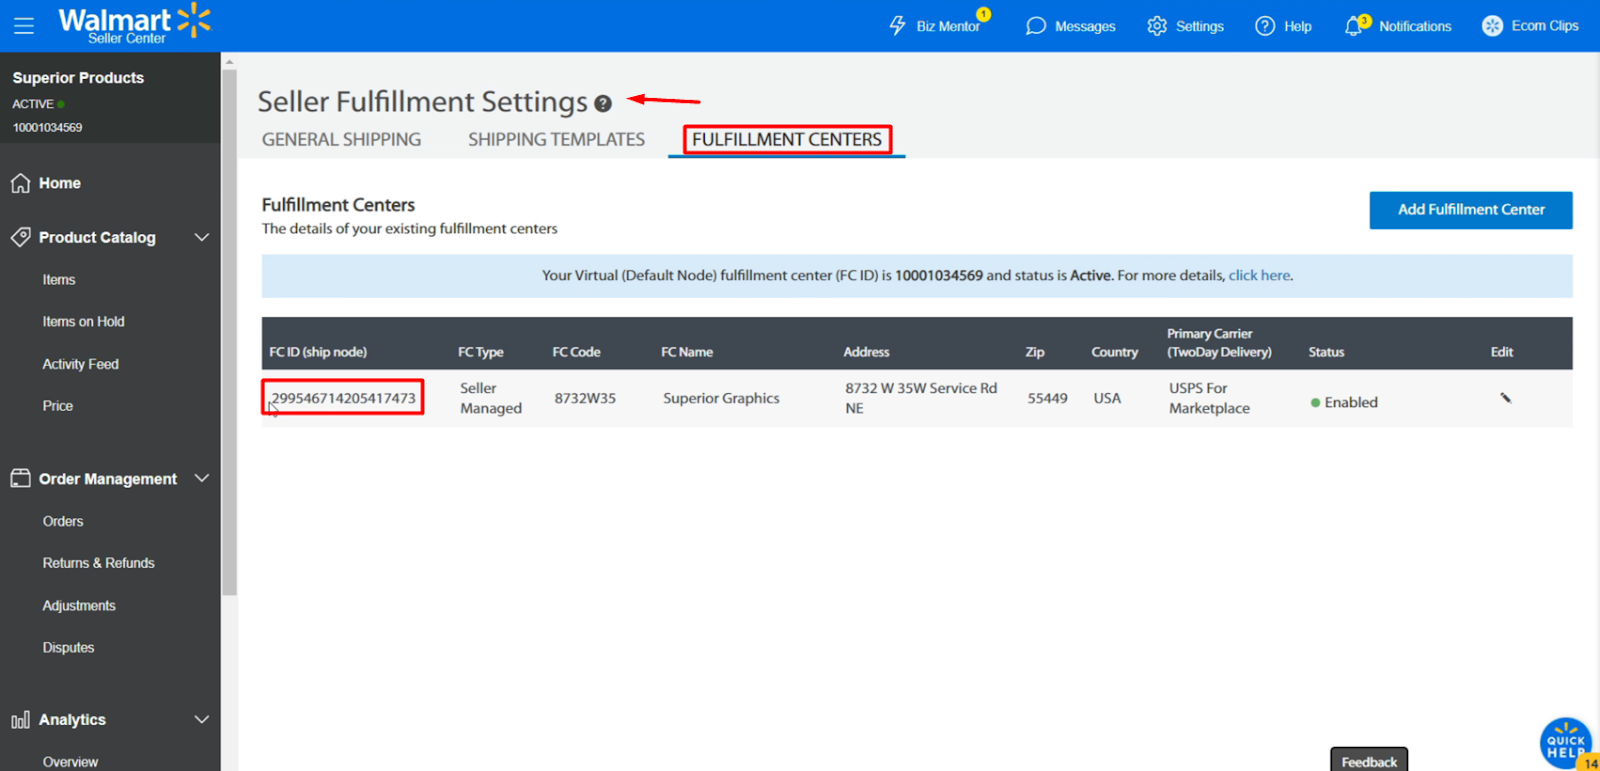Image resolution: width=1600 pixels, height=771 pixels.
Task: Click Superior Products seller name
Action: pyautogui.click(x=78, y=78)
